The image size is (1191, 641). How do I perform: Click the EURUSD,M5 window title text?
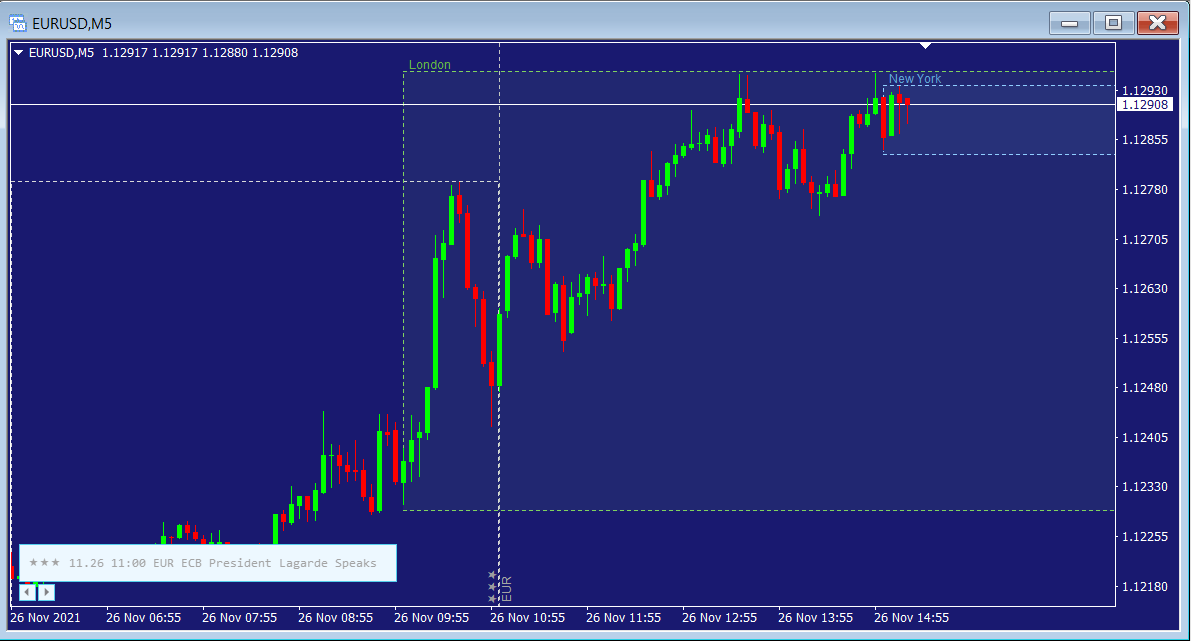(x=72, y=22)
